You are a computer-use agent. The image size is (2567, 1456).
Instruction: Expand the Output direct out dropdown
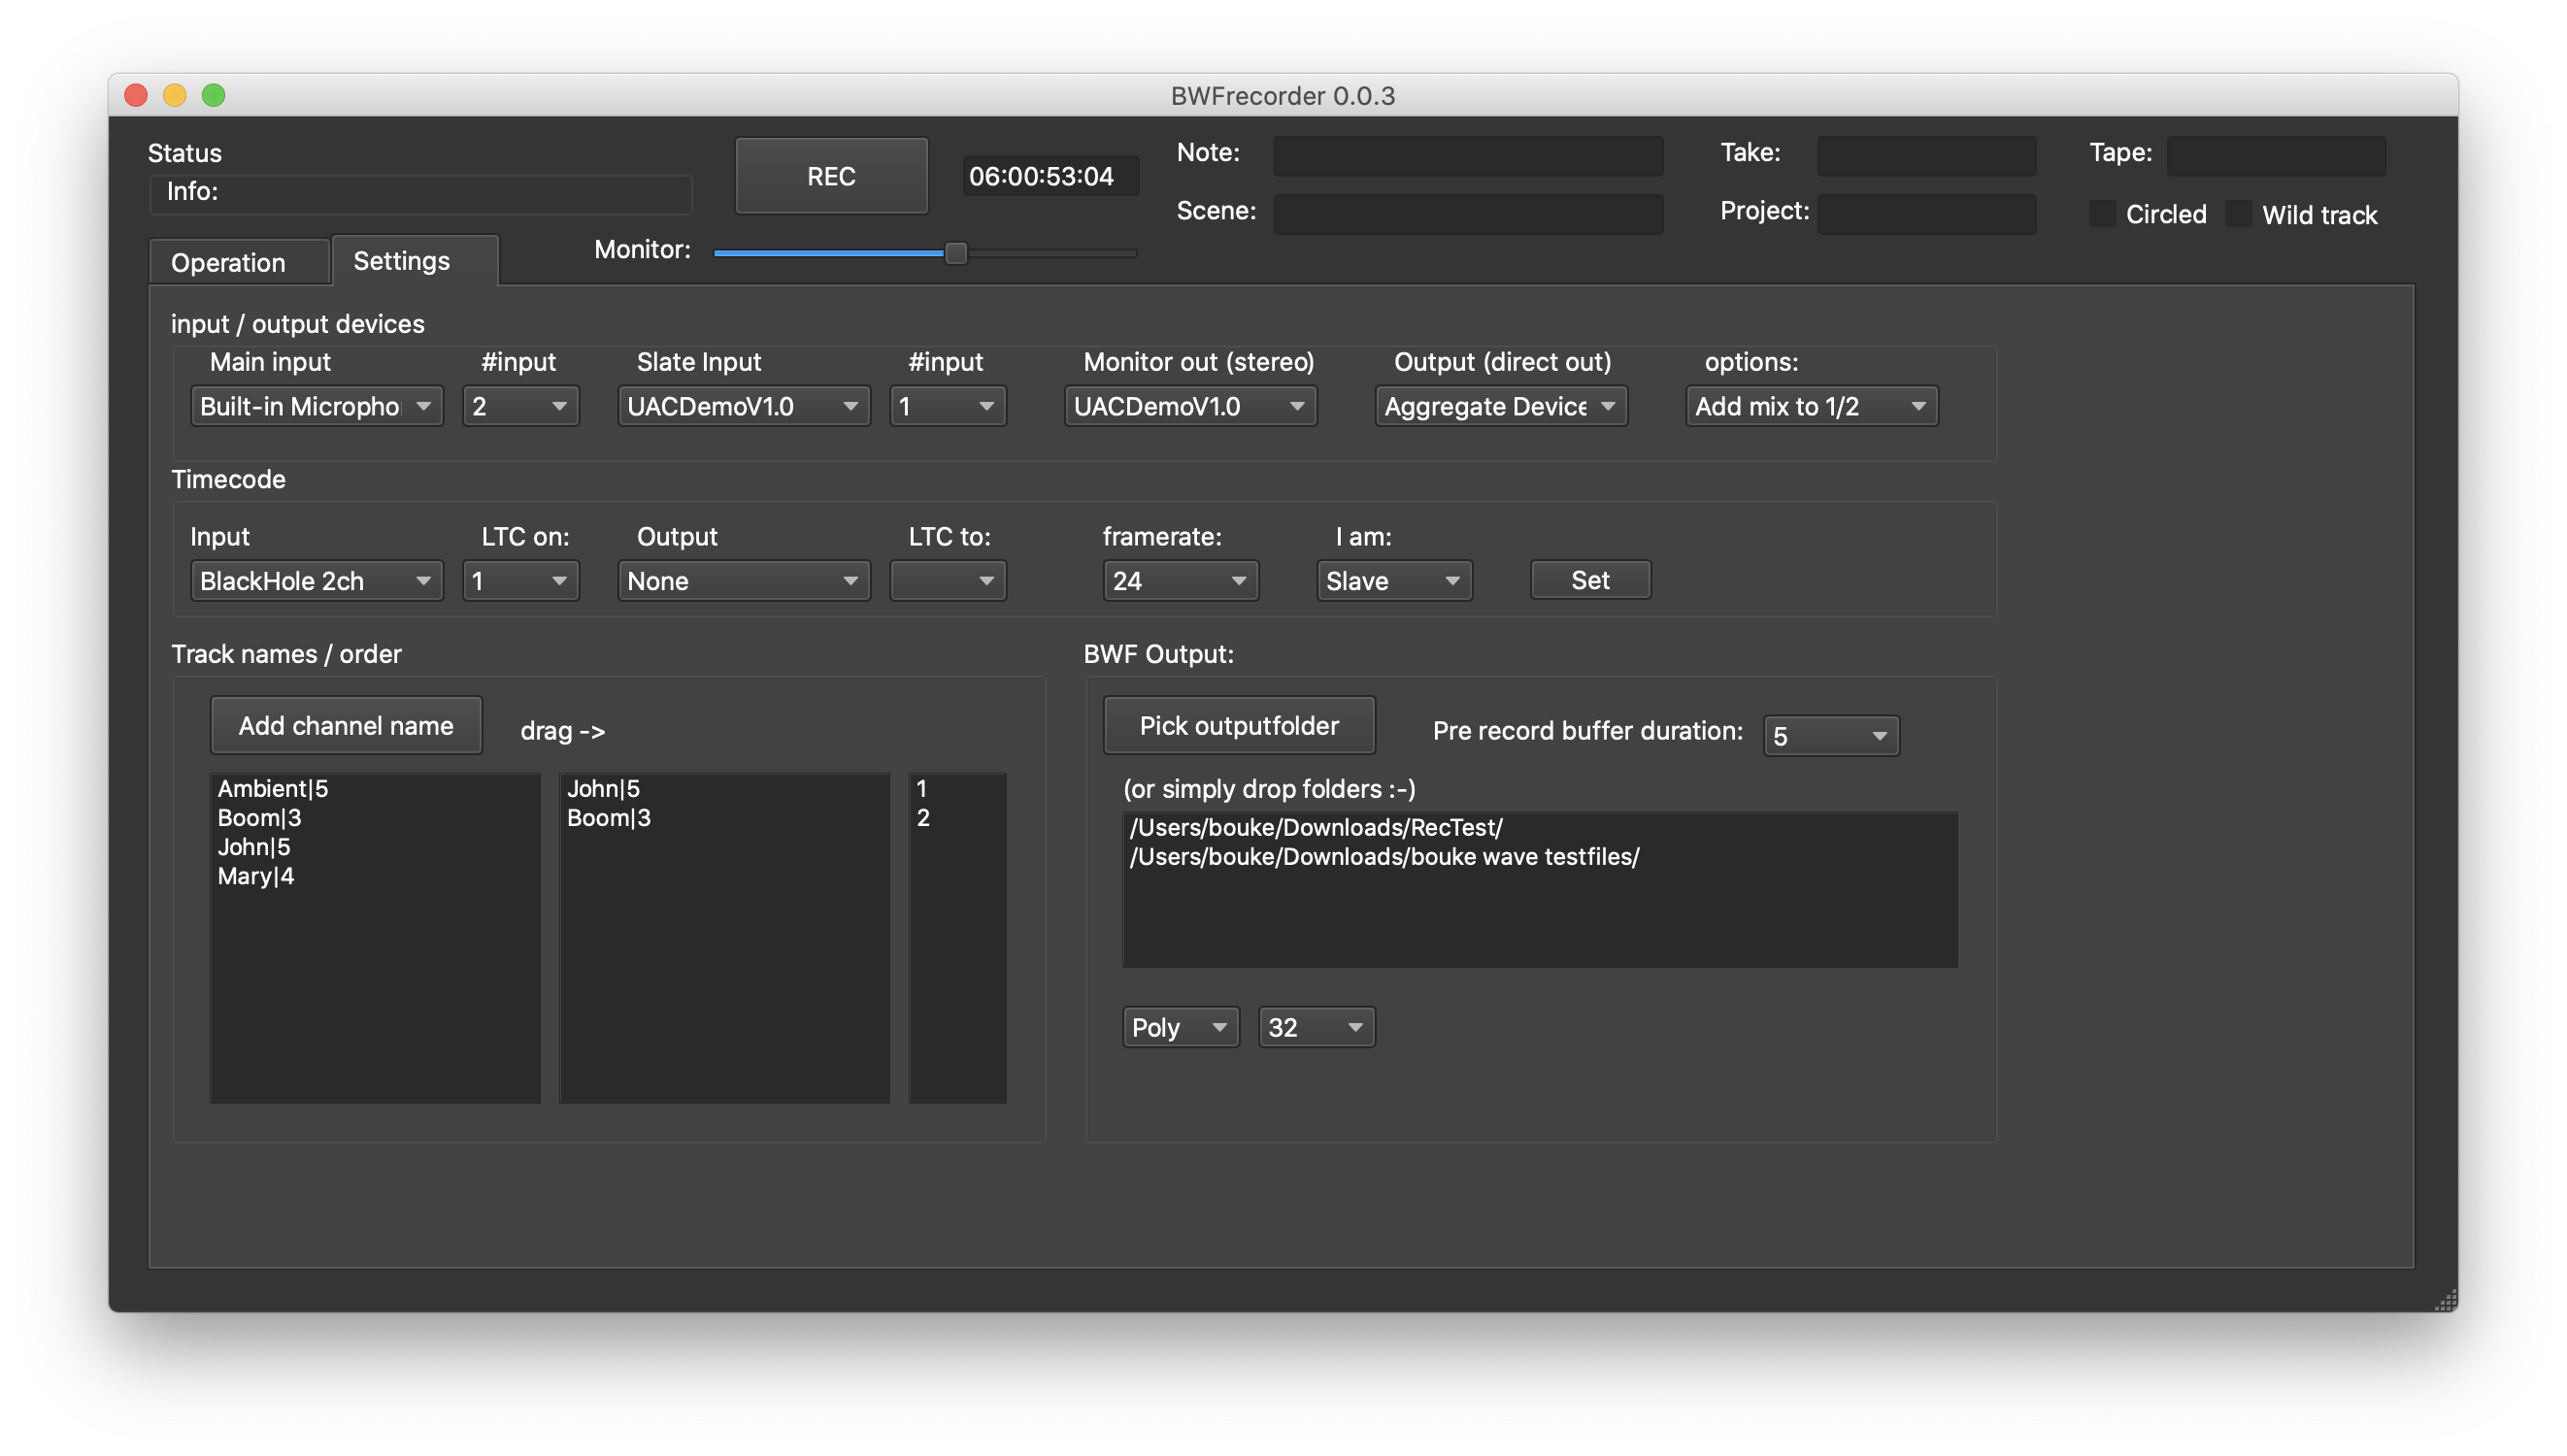[1500, 406]
